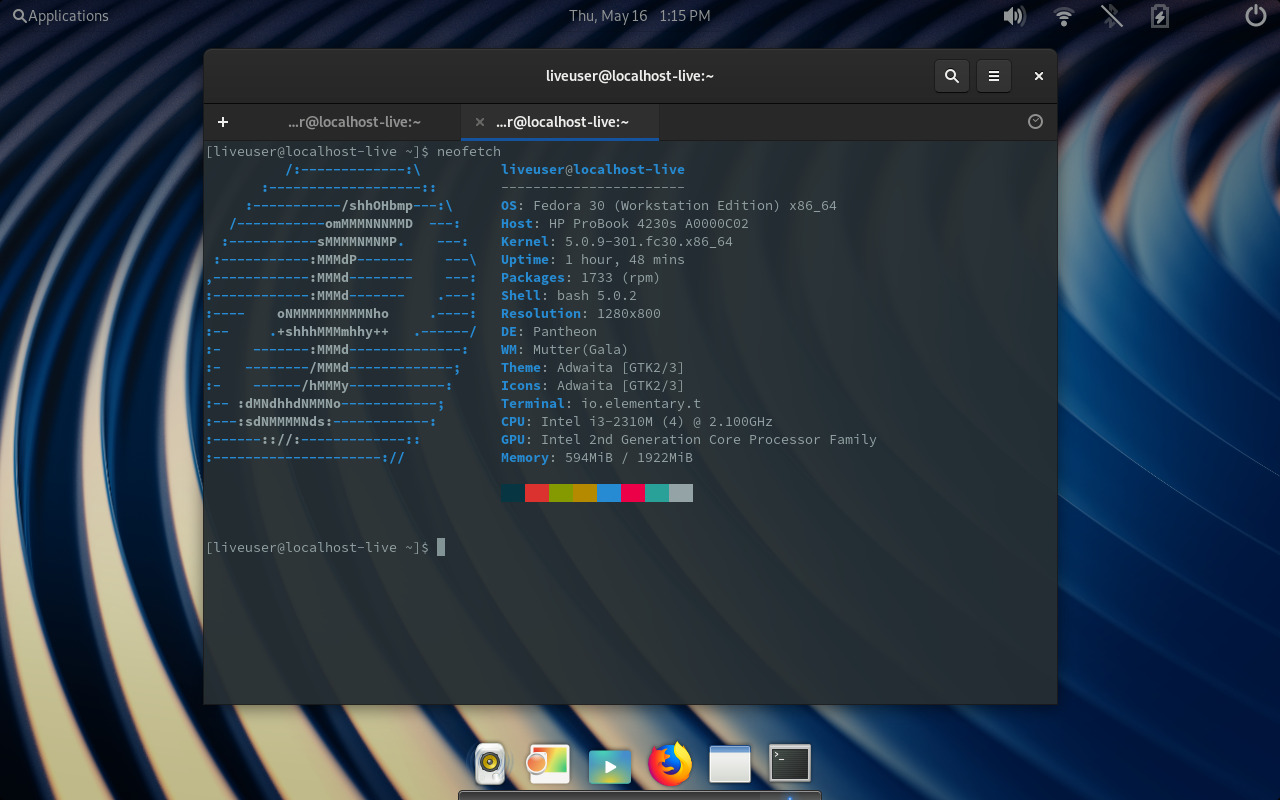
Task: Open the Applications menu
Action: [60, 15]
